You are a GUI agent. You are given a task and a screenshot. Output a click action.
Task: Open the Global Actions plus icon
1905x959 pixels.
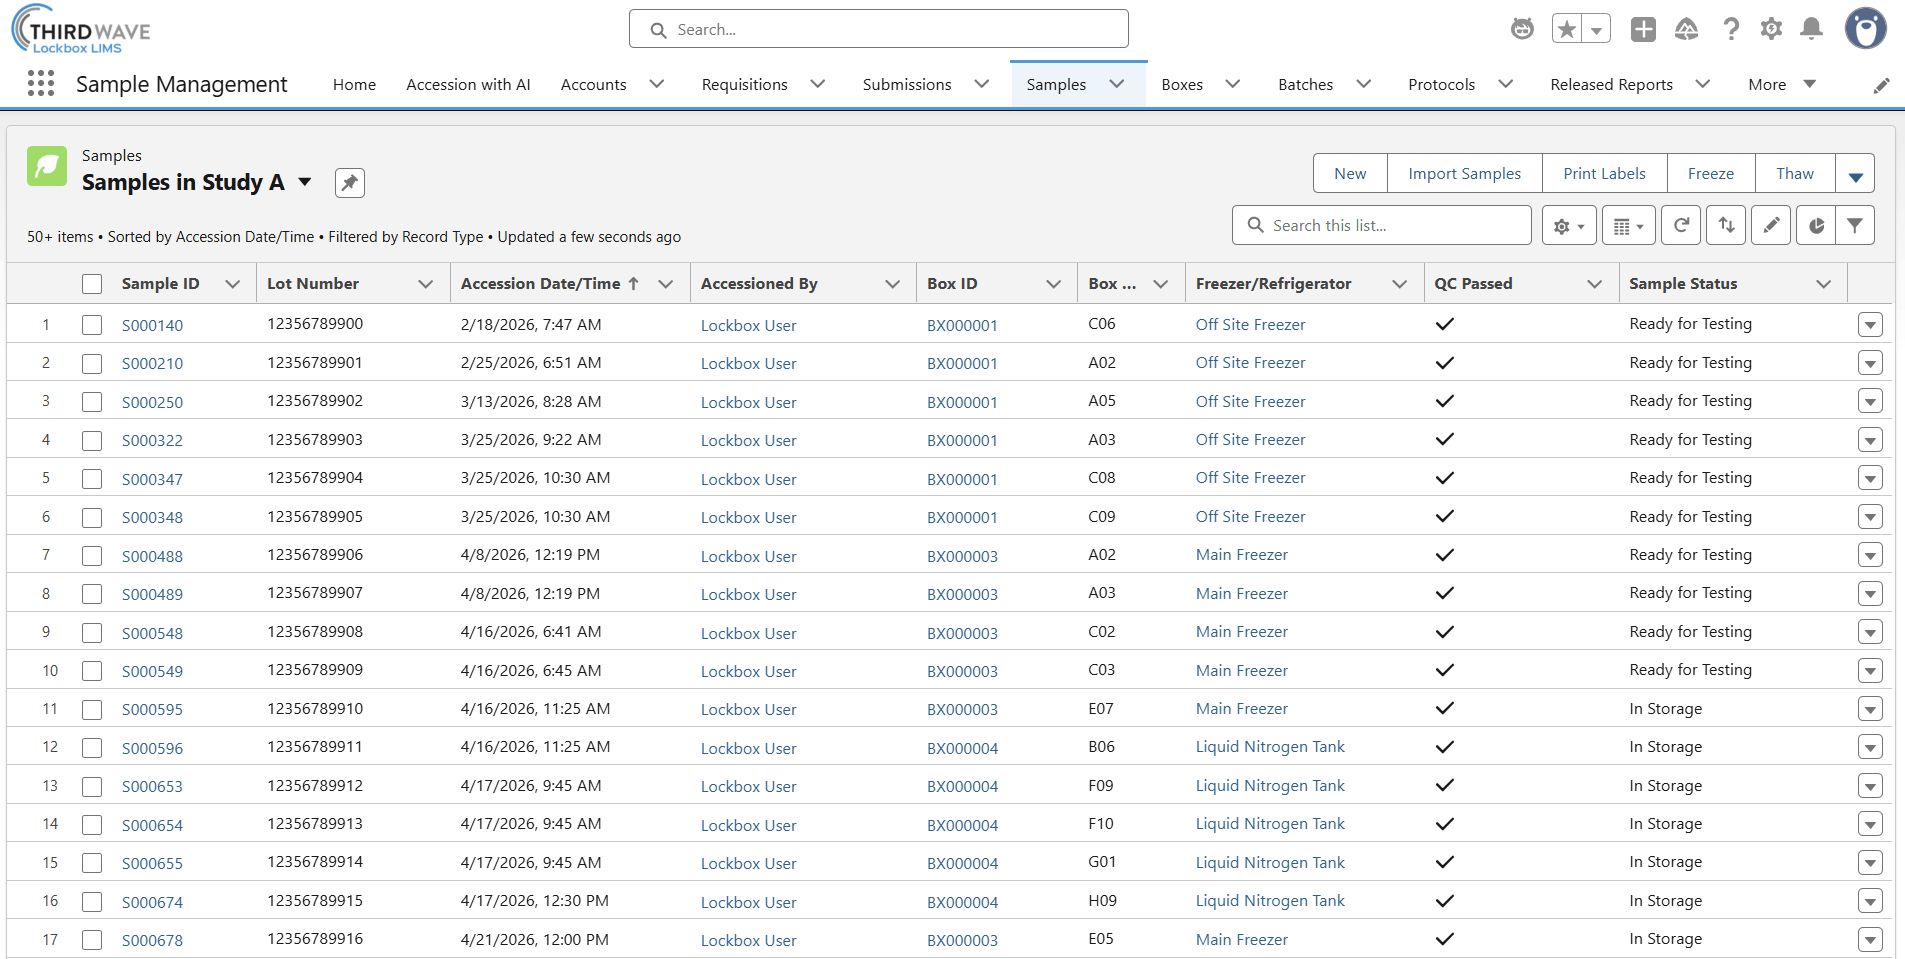1643,29
